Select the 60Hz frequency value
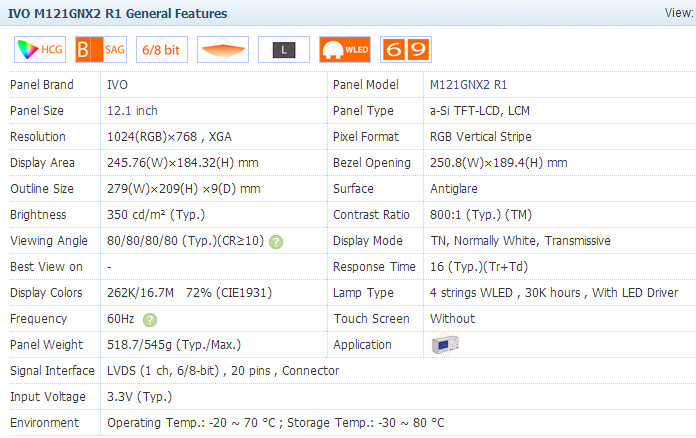Image resolution: width=696 pixels, height=438 pixels. 120,319
